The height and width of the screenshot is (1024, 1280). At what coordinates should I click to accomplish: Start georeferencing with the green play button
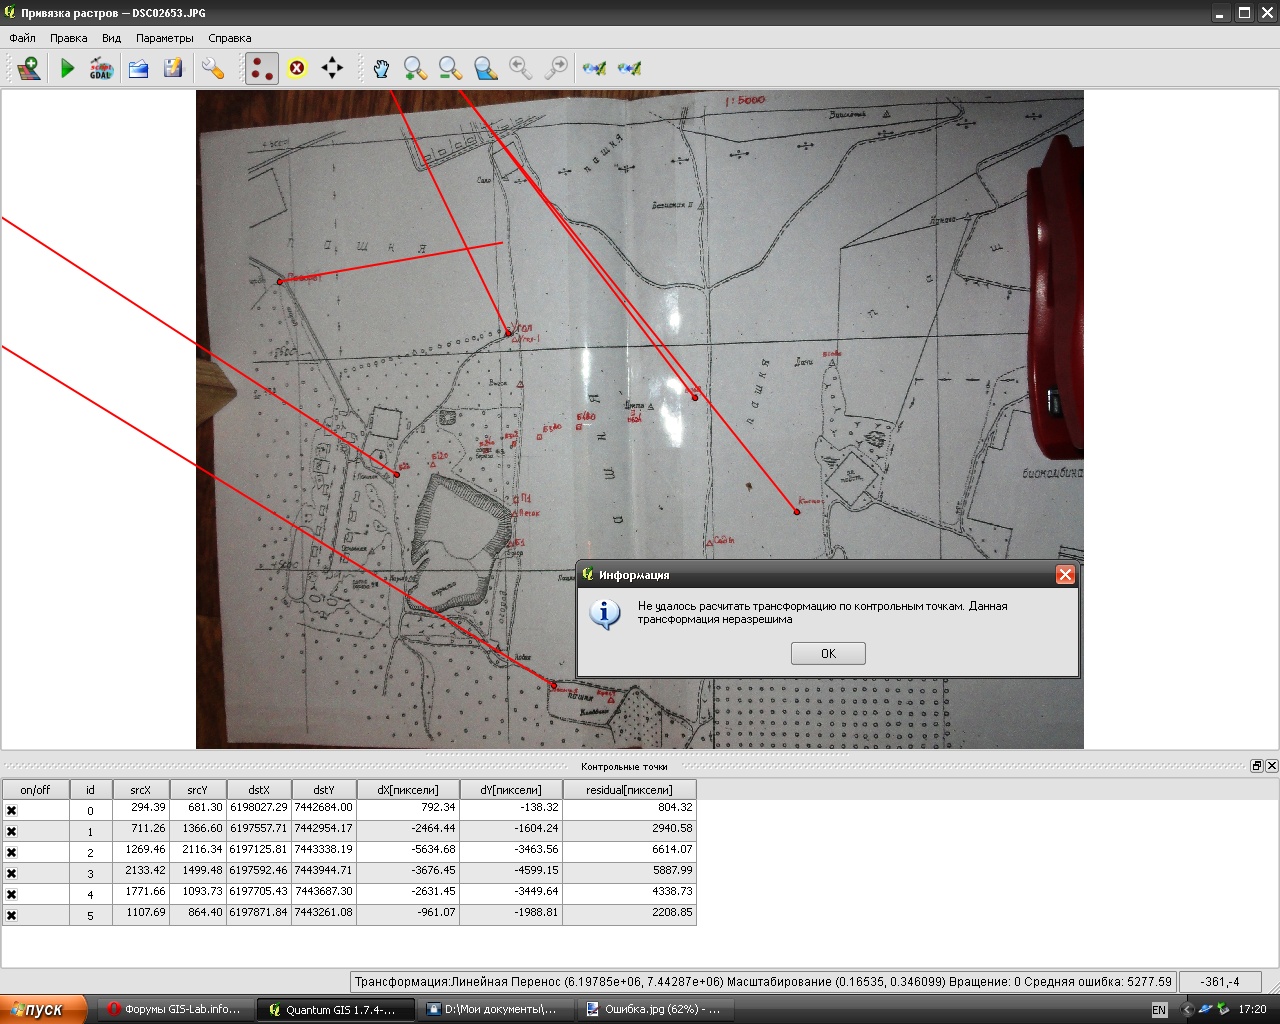click(67, 68)
